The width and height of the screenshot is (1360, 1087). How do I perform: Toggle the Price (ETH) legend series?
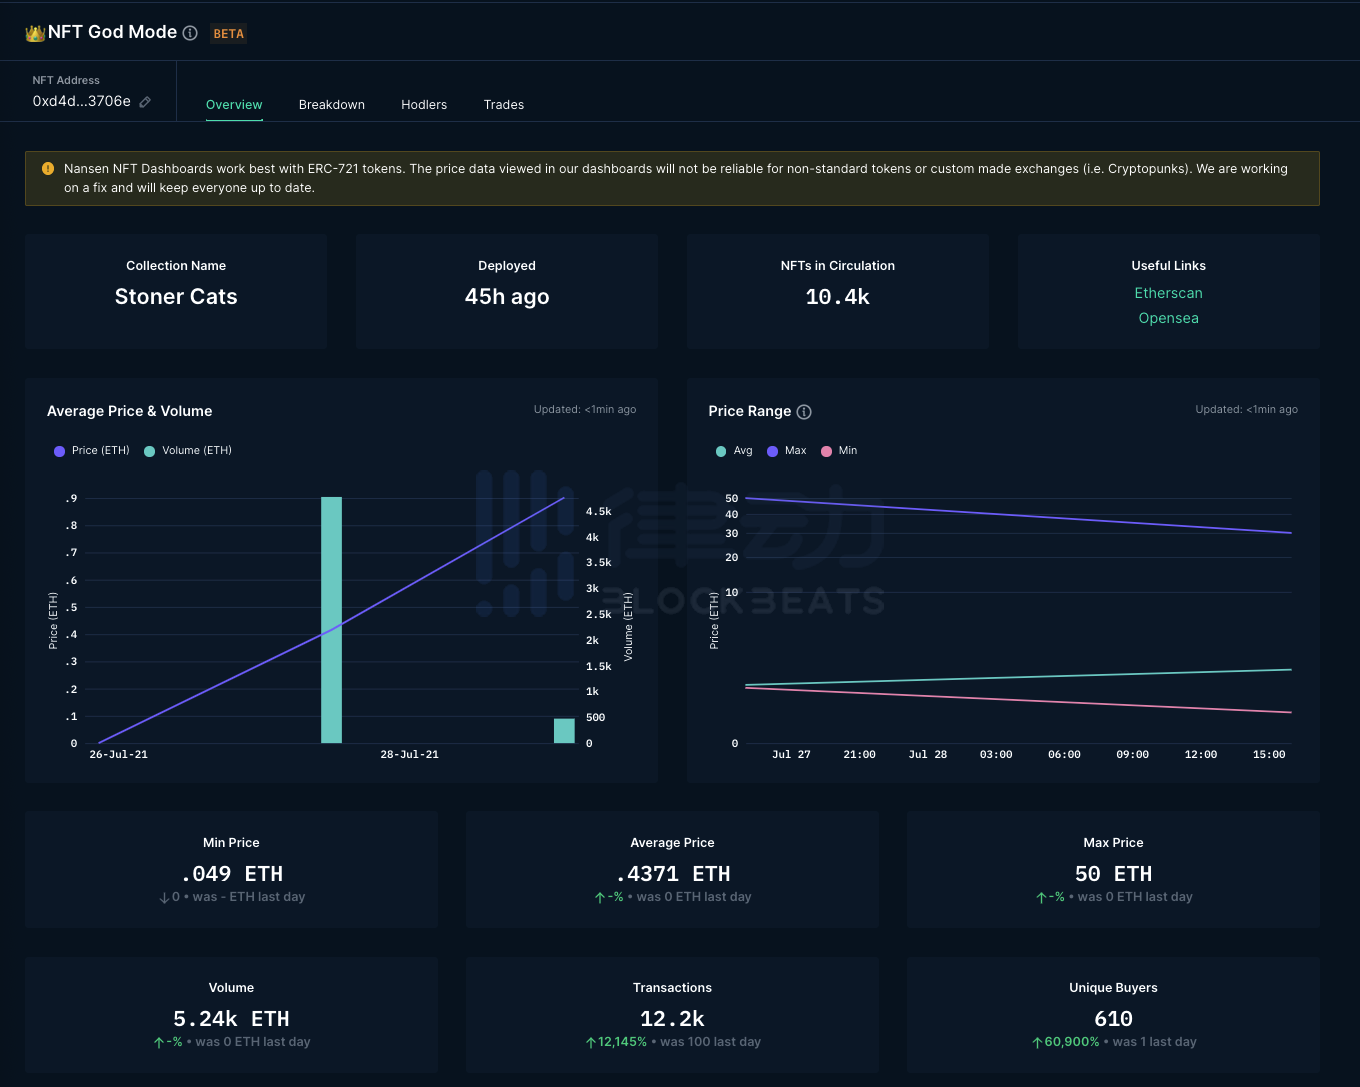point(92,451)
